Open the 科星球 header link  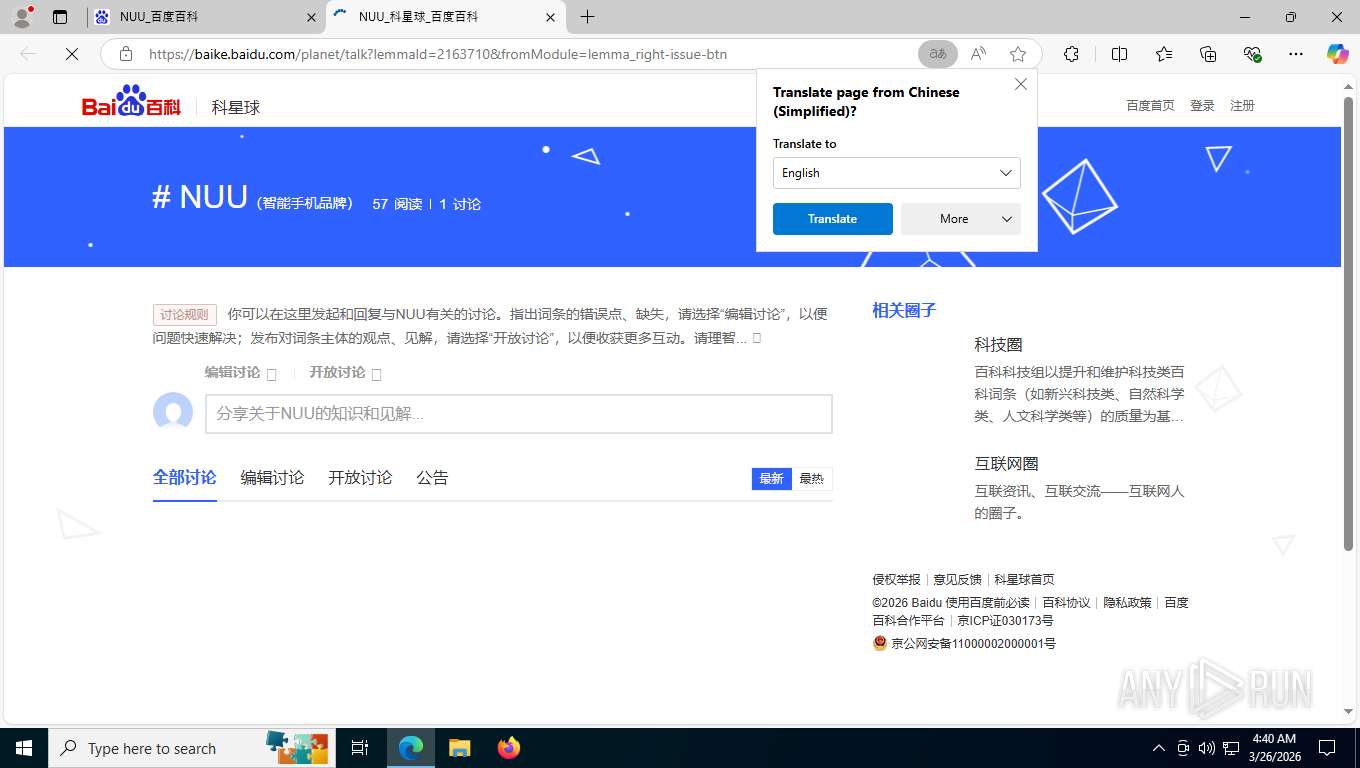click(x=236, y=107)
